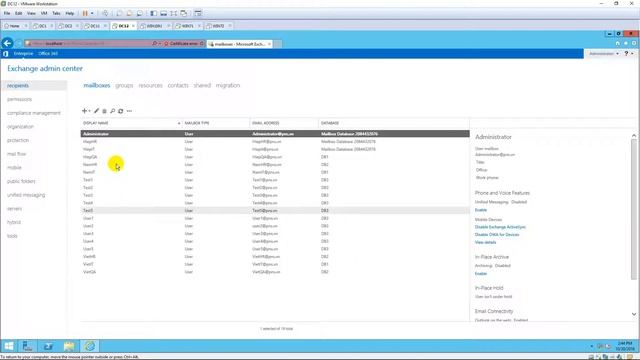Open Server Manager from taskbar

(27, 346)
